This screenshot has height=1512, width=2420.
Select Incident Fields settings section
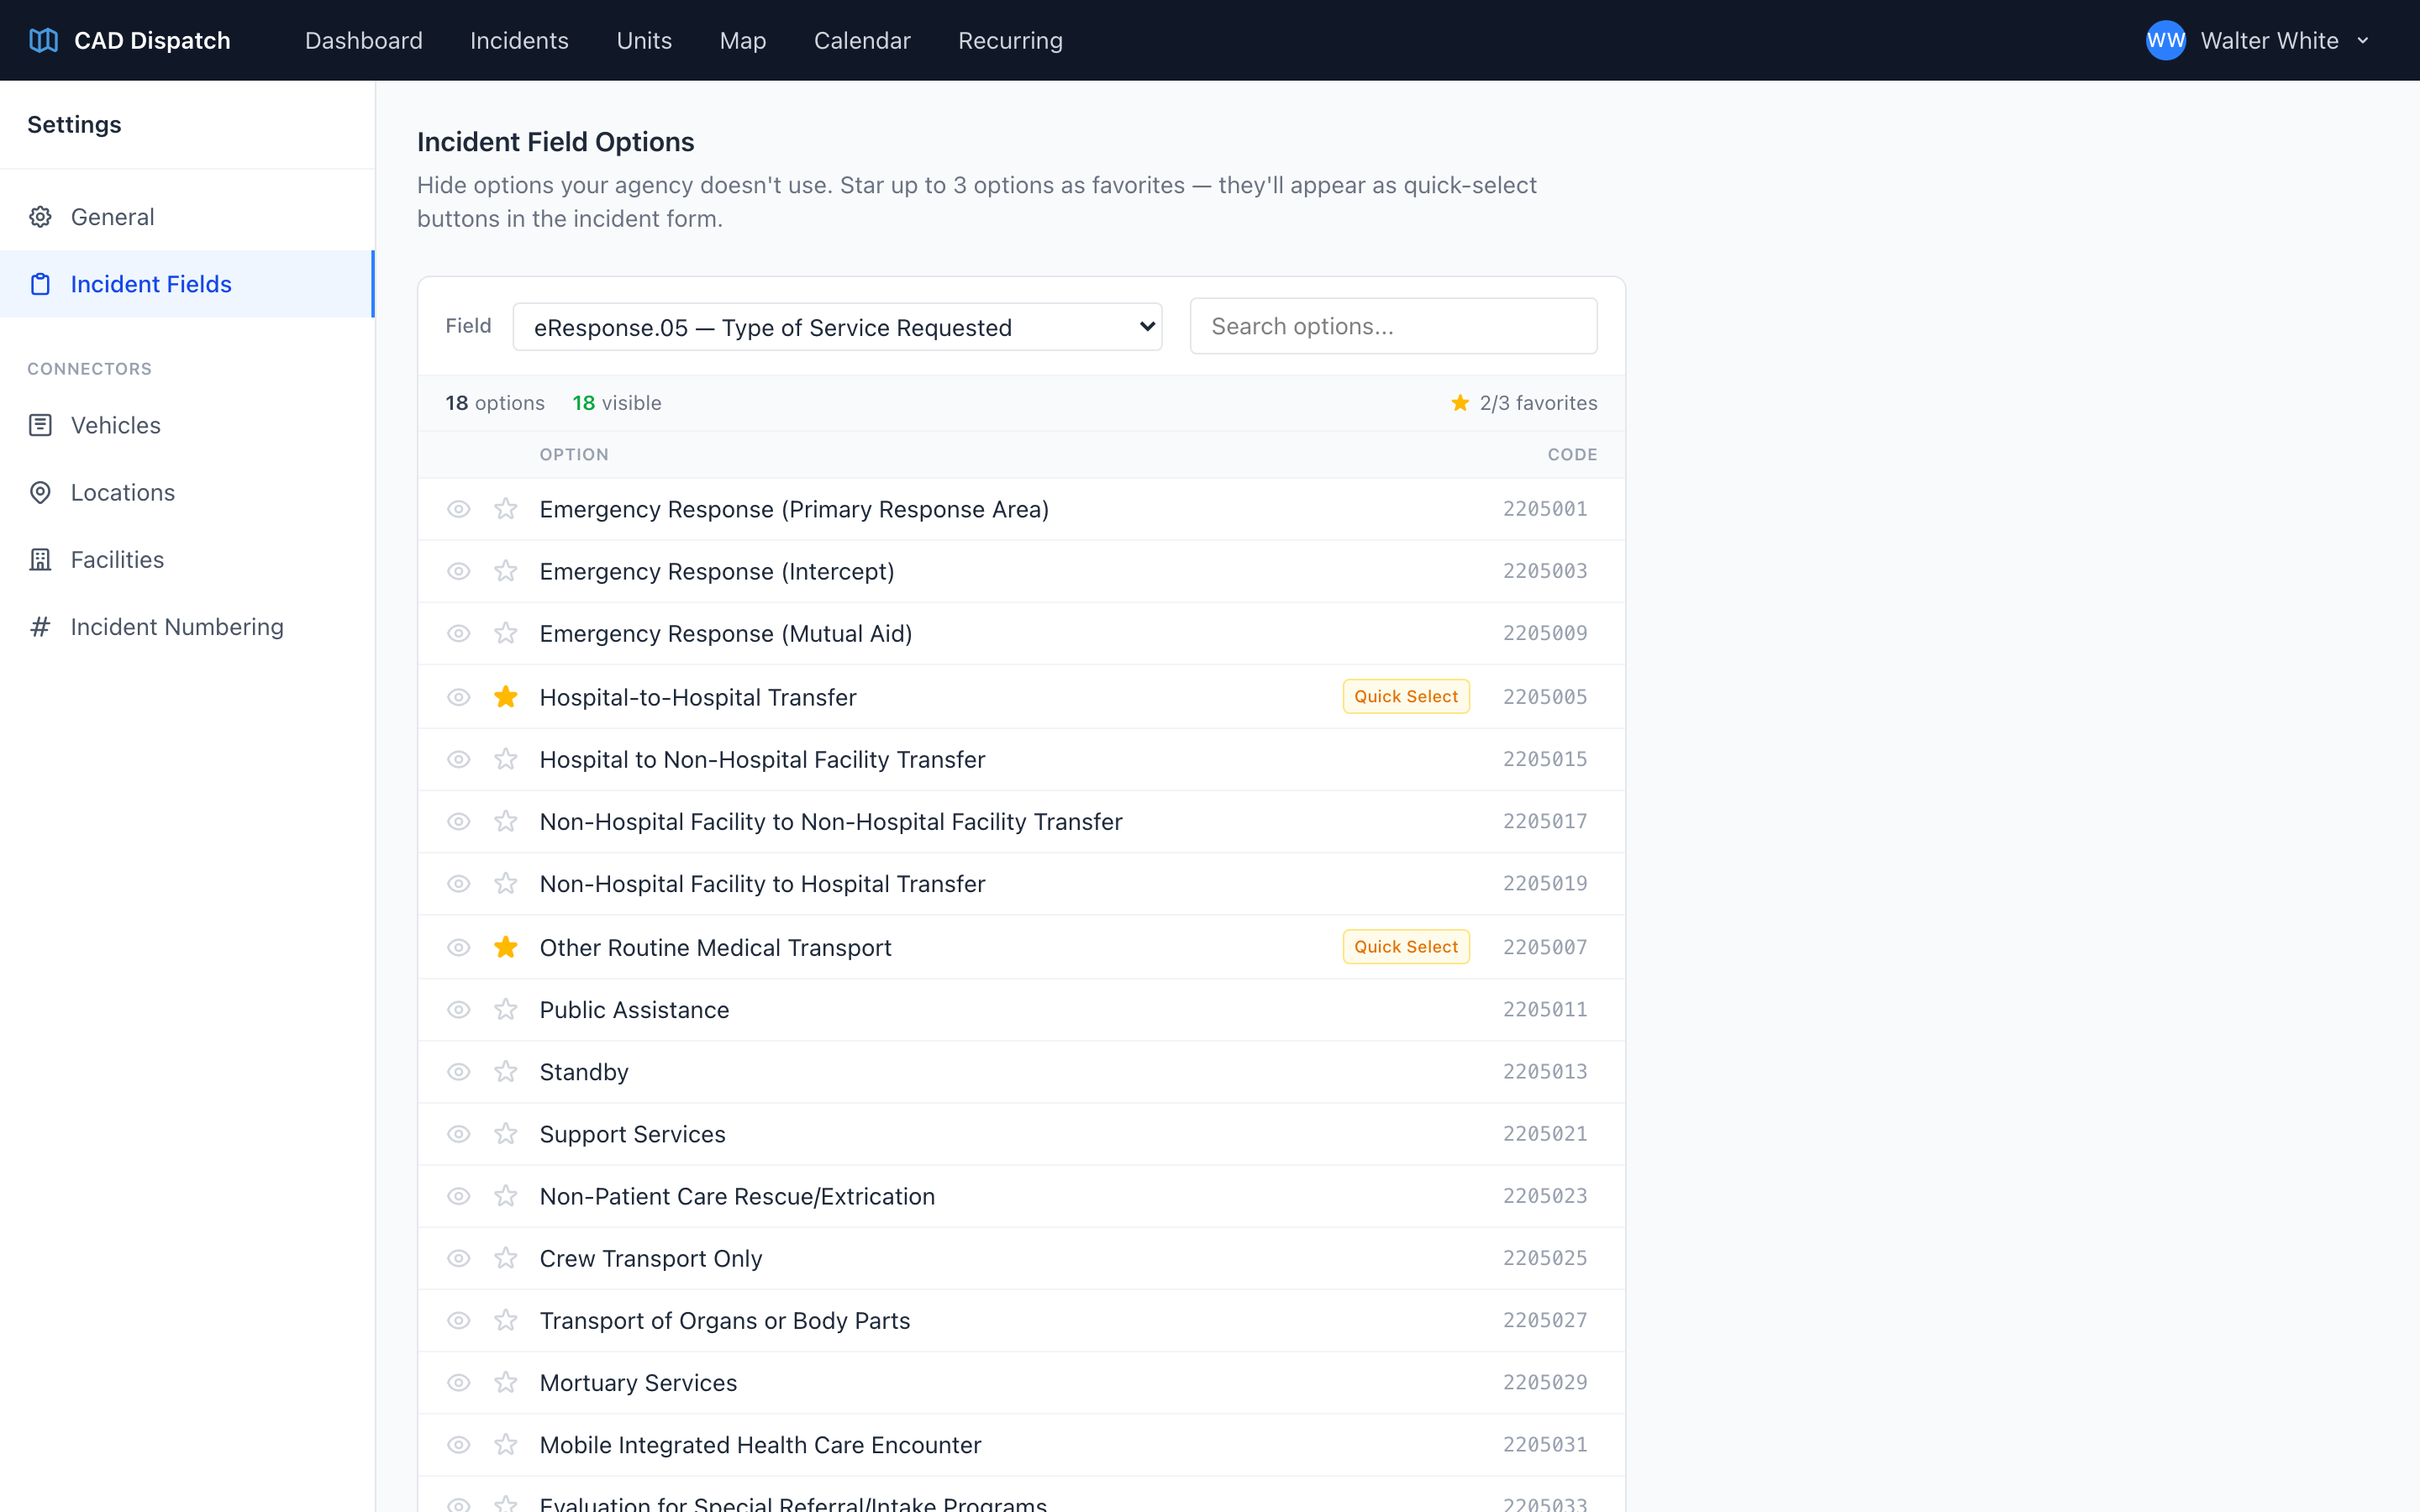coord(187,284)
